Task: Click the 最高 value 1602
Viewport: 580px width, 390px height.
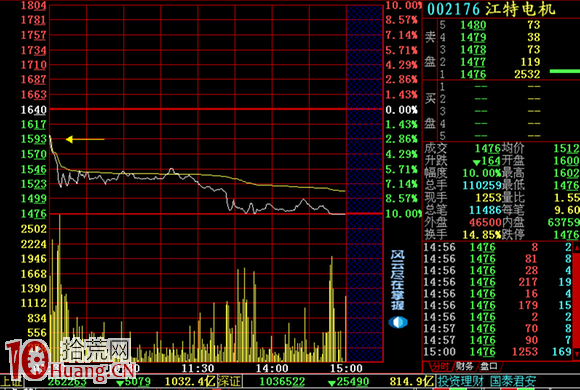Action: 567,173
